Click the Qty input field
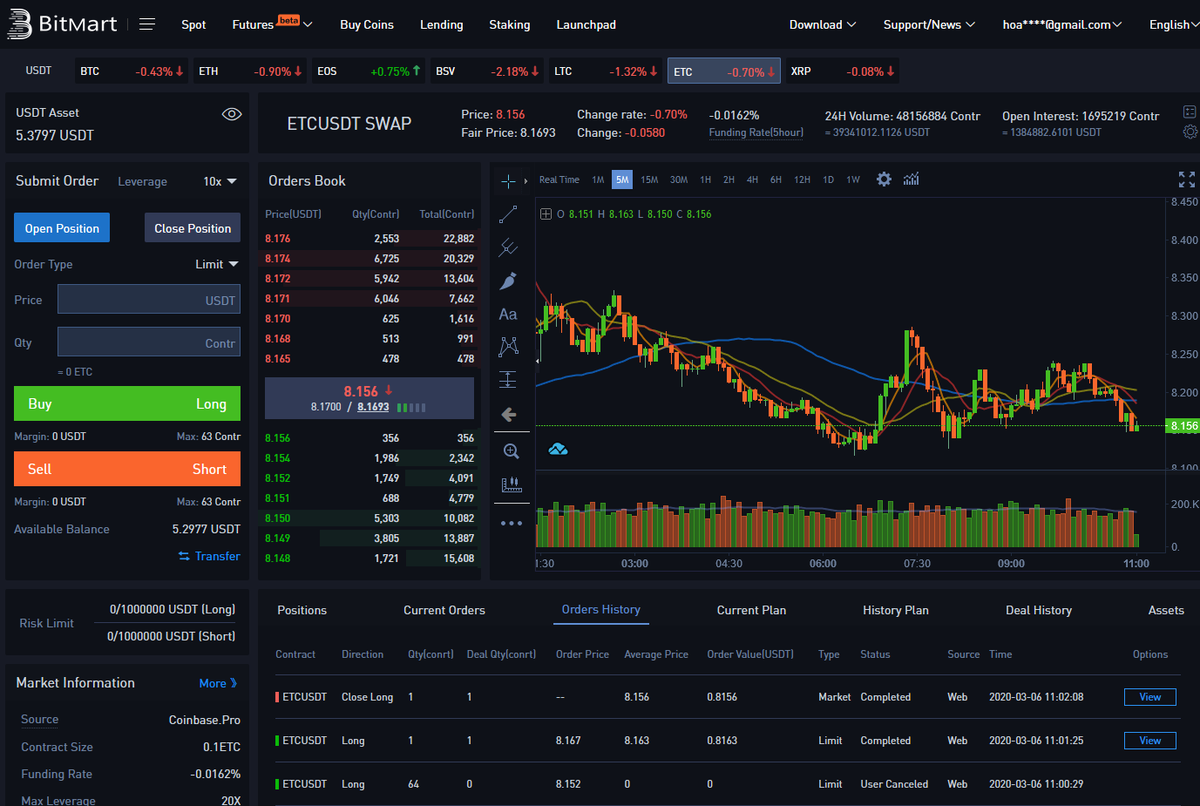This screenshot has width=1200, height=806. click(149, 342)
